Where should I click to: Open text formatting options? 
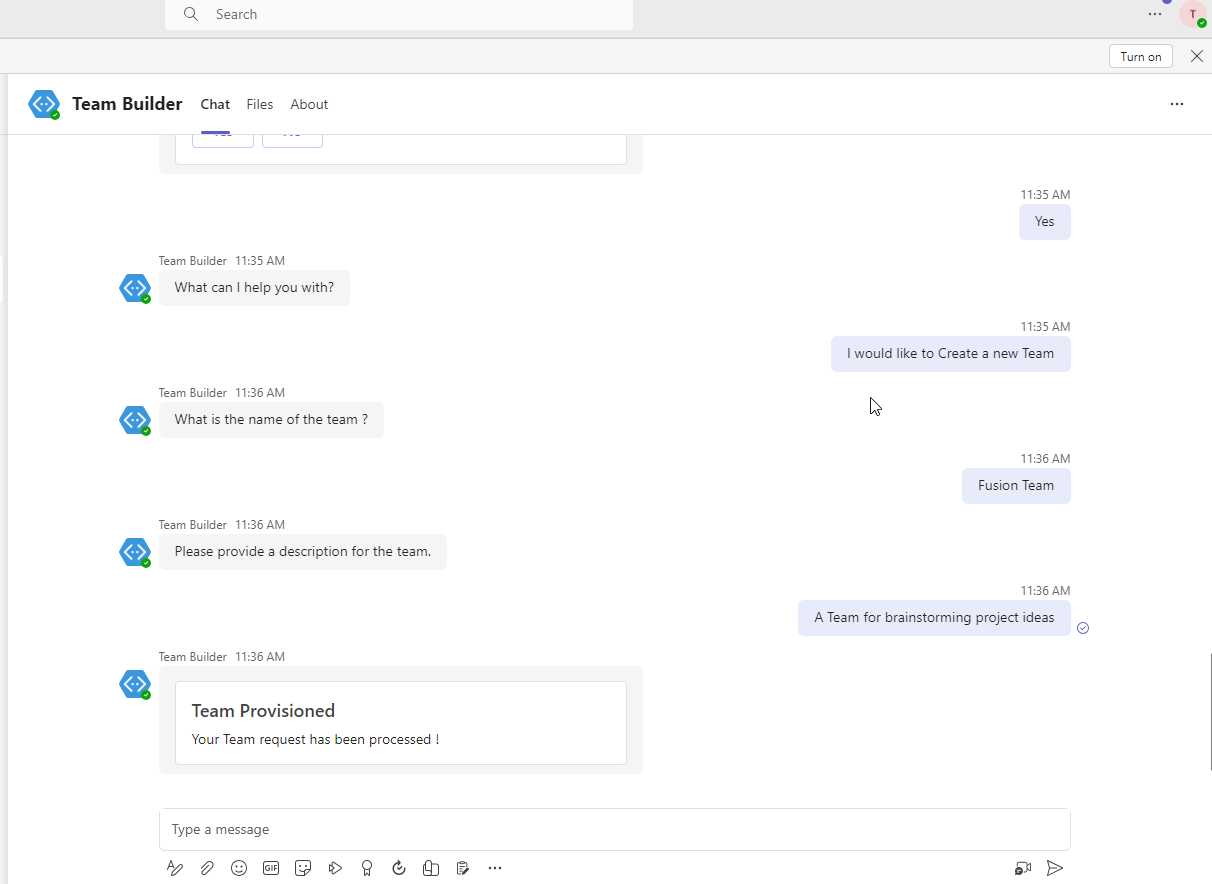coord(175,868)
